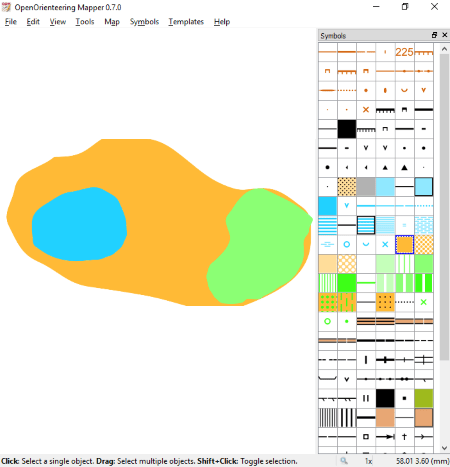Click the symbols scrollbar down arrow
This screenshot has height=467, width=450.
coord(444,448)
